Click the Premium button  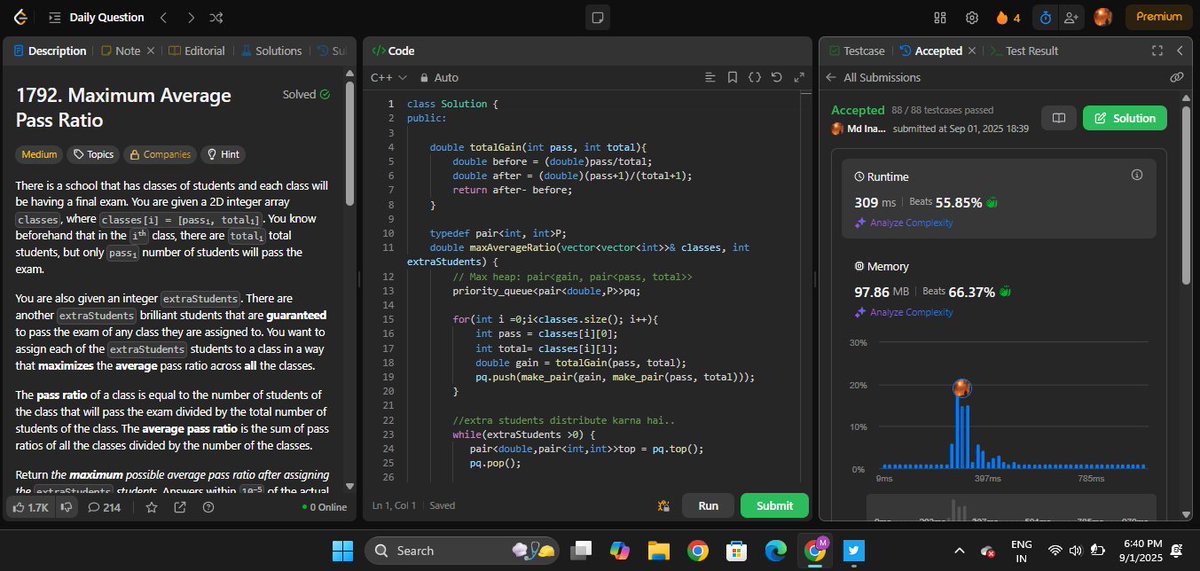pyautogui.click(x=1160, y=17)
